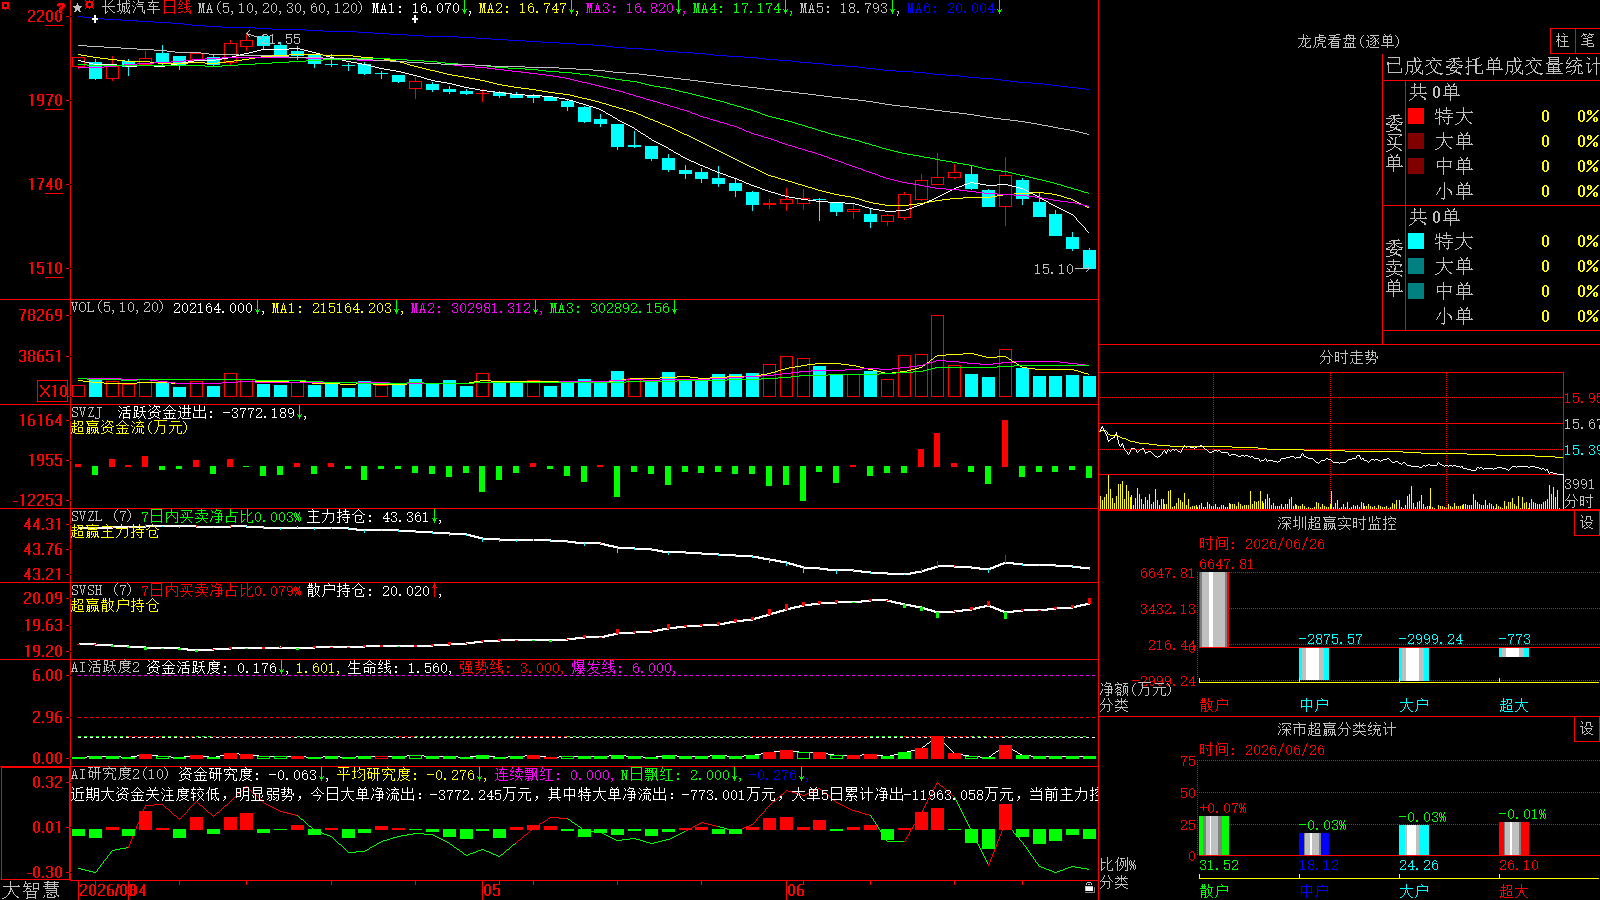1600x900 pixels.
Task: Click the teal 大单 sell-order swatch
Action: pyautogui.click(x=1416, y=266)
